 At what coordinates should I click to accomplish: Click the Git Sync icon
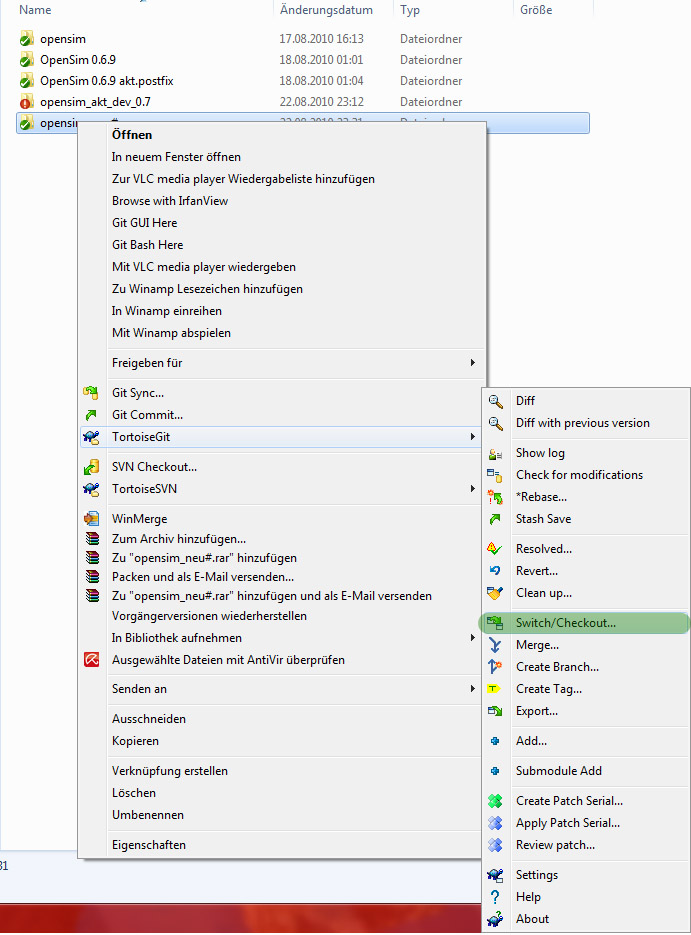pyautogui.click(x=91, y=392)
